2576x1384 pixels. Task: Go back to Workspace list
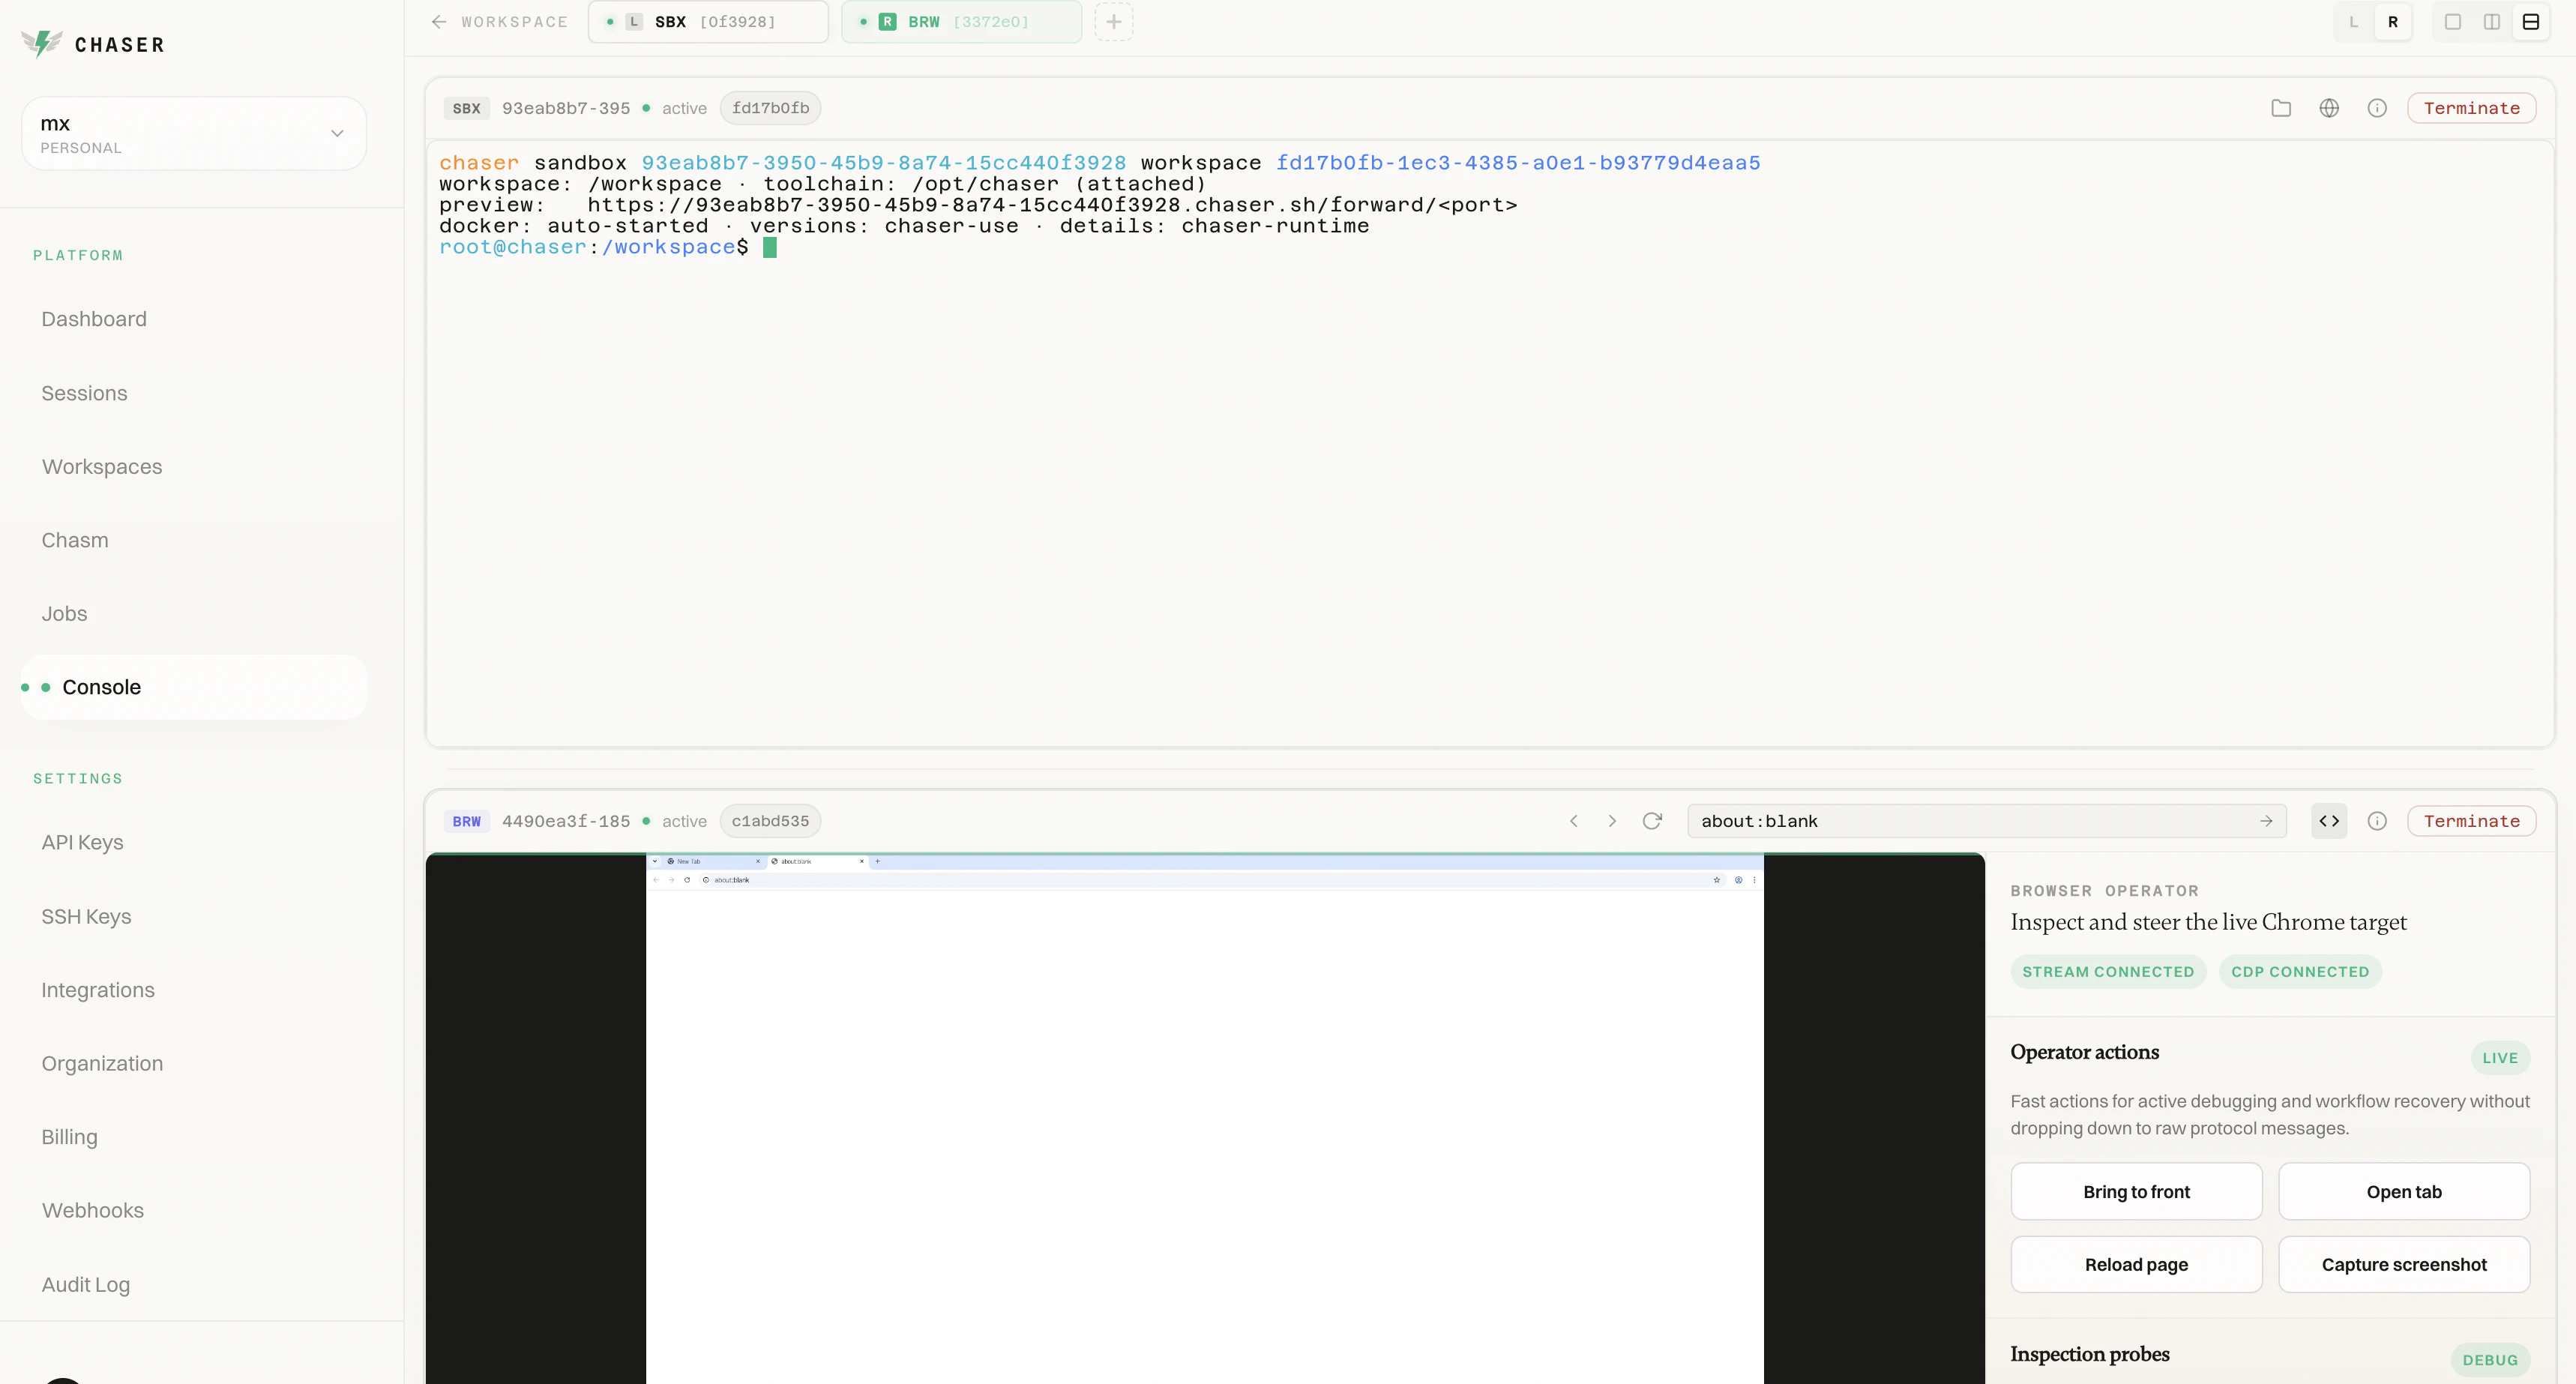tap(499, 22)
